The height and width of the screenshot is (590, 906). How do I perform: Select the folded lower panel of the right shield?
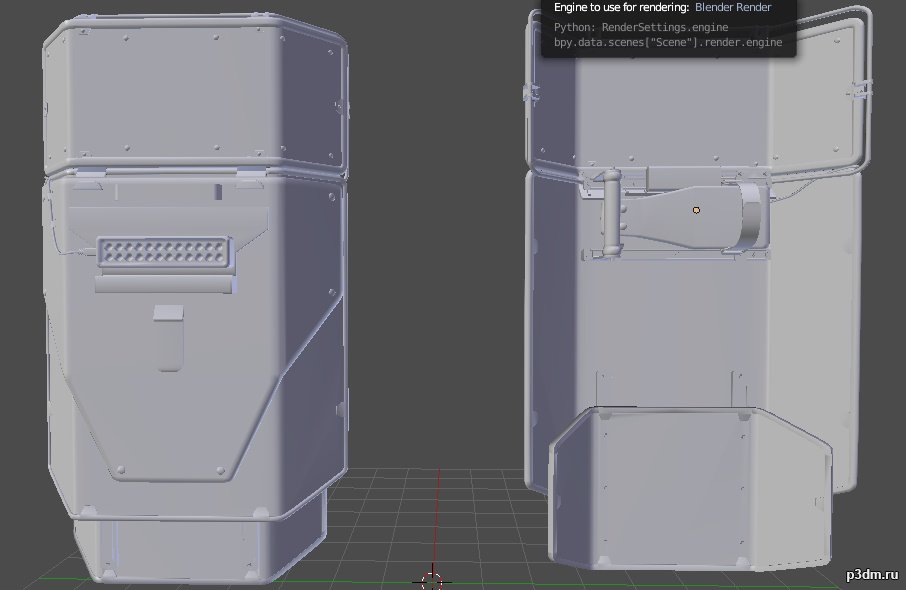click(x=690, y=488)
